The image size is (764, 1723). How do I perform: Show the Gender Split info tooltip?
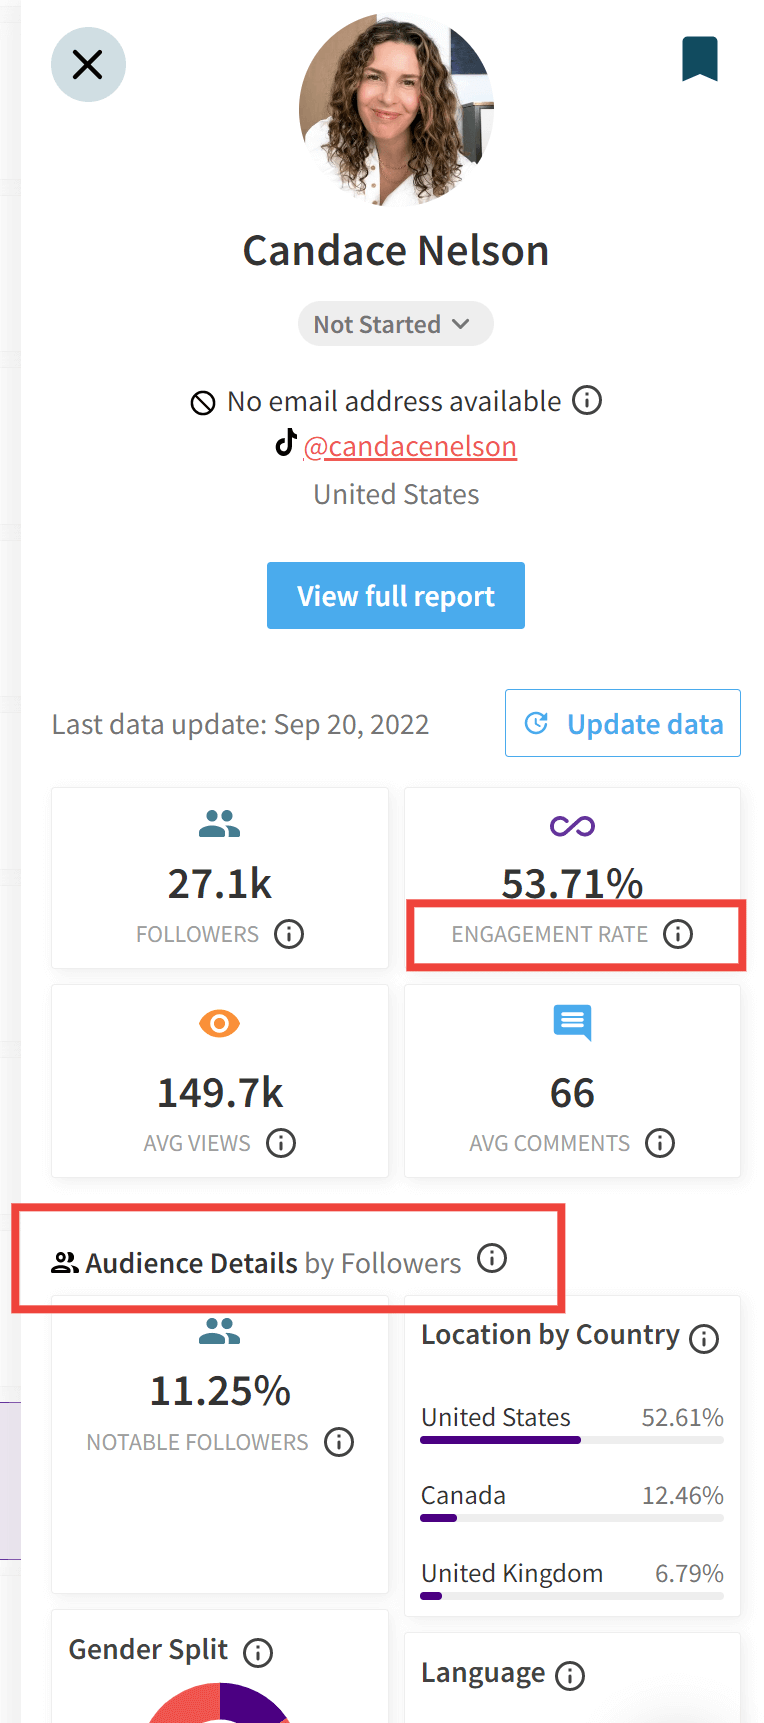click(259, 1652)
